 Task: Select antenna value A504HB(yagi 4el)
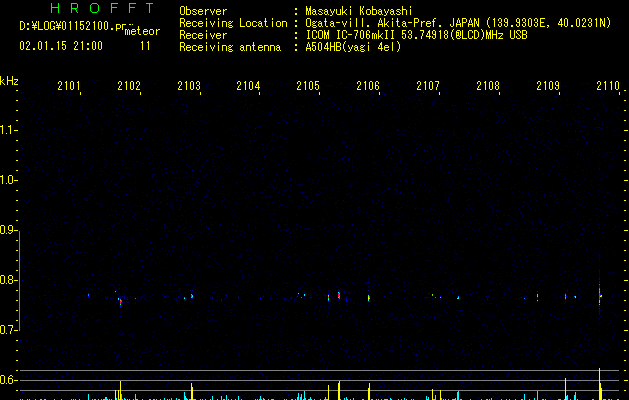click(353, 47)
